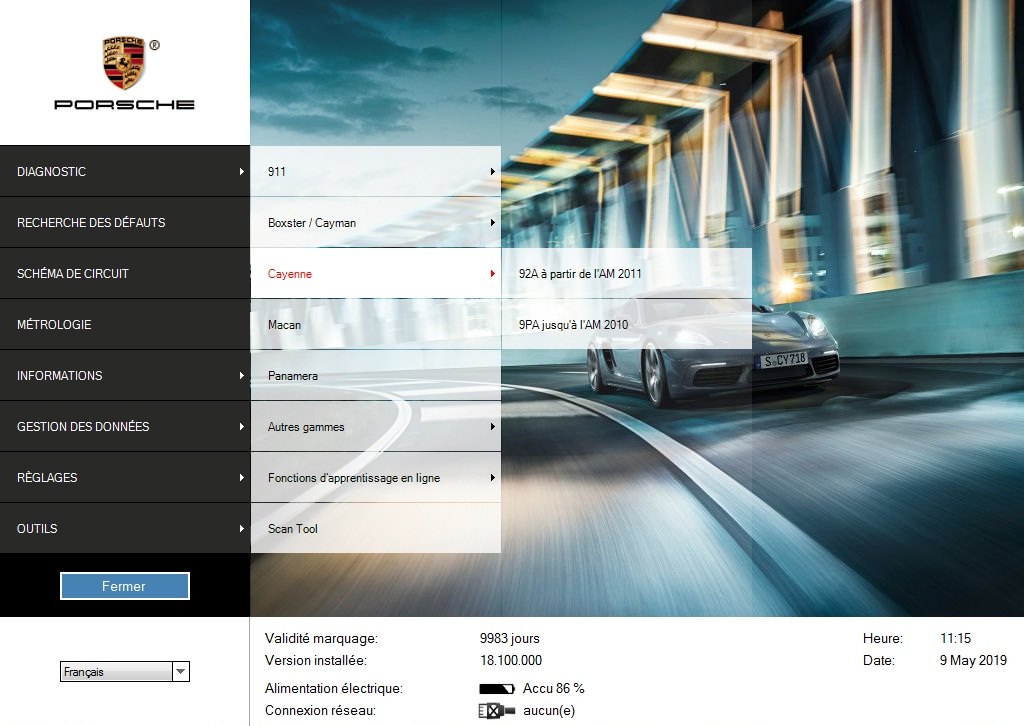The image size is (1024, 726).
Task: Select Cayenne model line
Action: pos(376,274)
